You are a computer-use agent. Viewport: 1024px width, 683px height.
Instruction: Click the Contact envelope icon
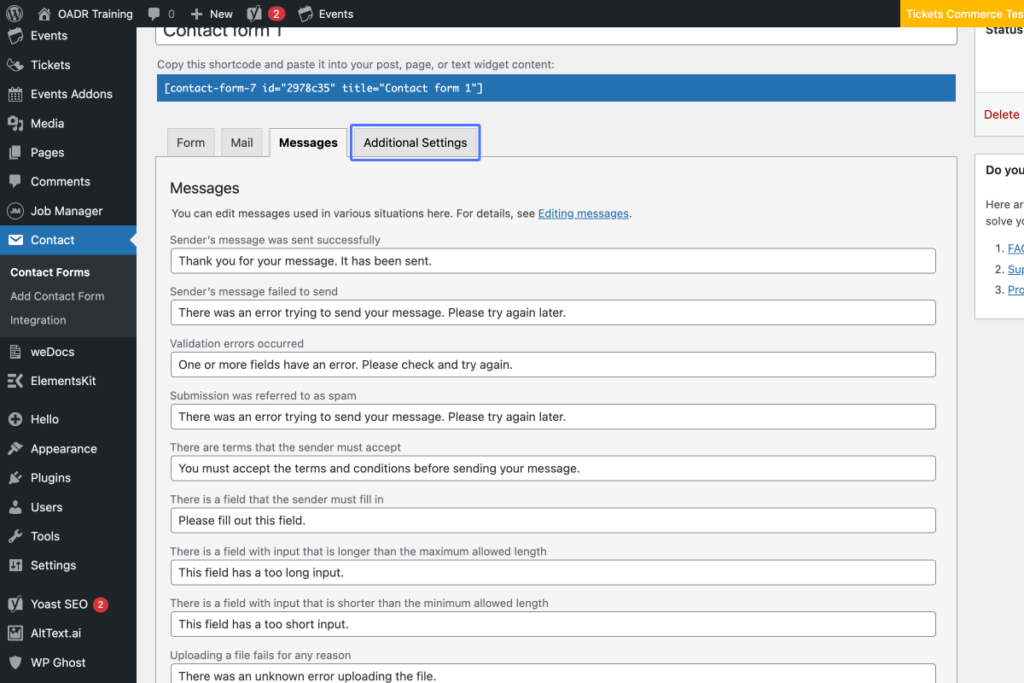15,240
